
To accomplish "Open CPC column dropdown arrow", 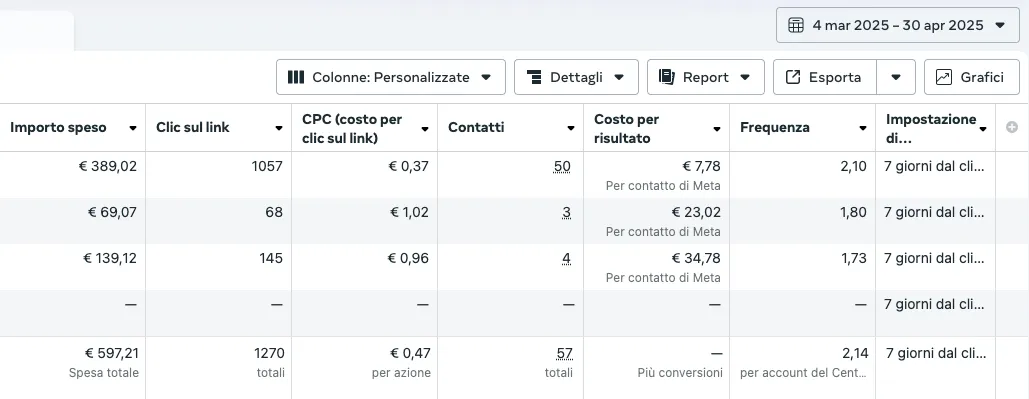I will (425, 129).
